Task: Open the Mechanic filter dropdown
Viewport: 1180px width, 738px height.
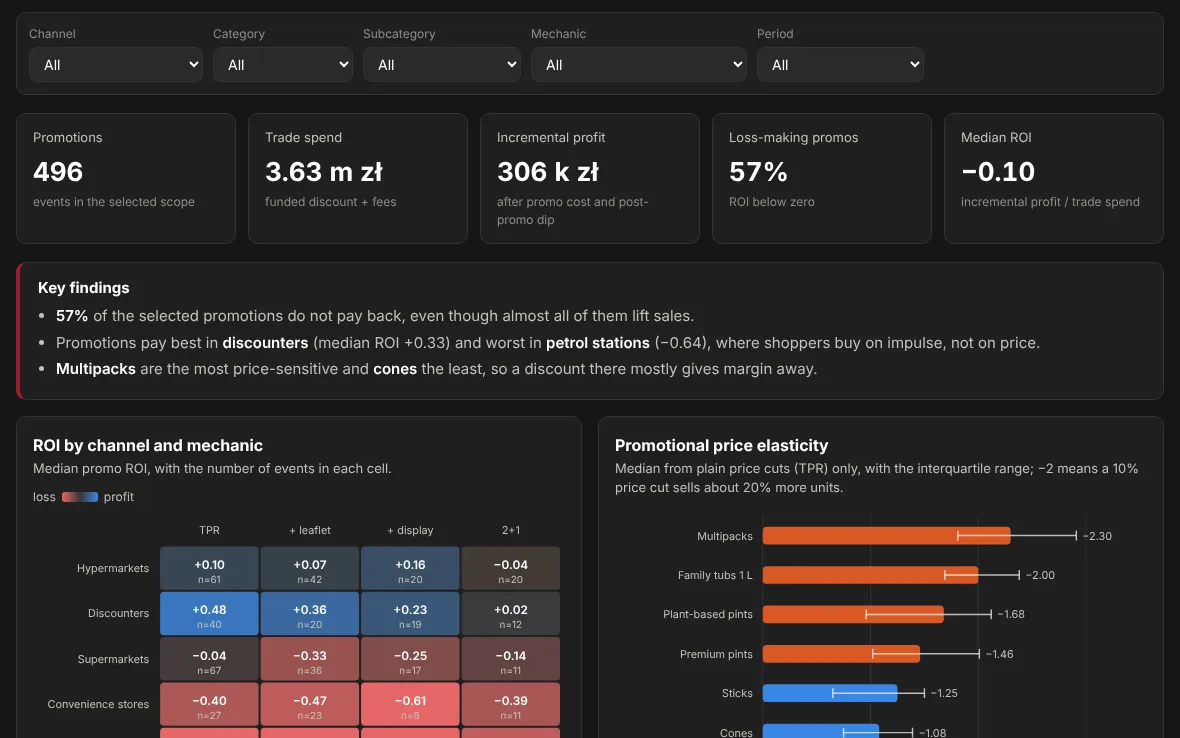Action: (x=638, y=65)
